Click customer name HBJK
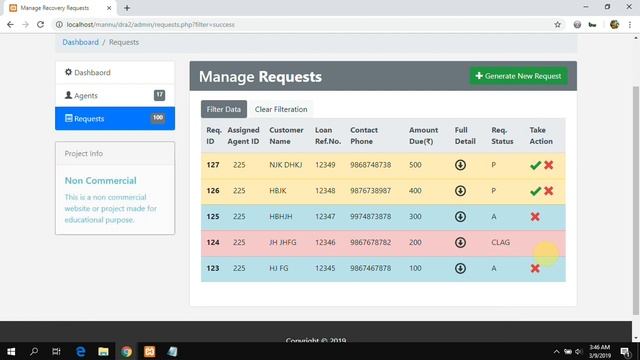This screenshot has height=360, width=640. (x=278, y=191)
